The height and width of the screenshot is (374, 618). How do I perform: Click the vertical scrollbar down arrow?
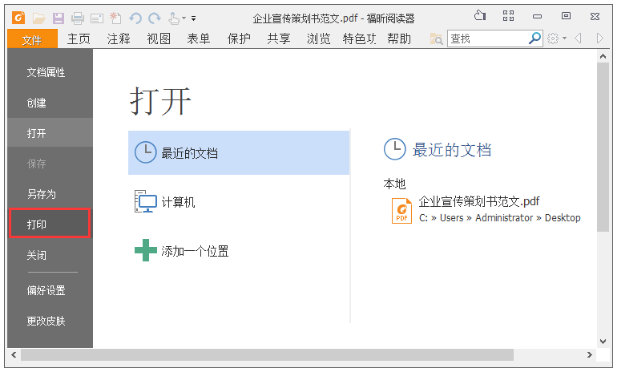602,341
